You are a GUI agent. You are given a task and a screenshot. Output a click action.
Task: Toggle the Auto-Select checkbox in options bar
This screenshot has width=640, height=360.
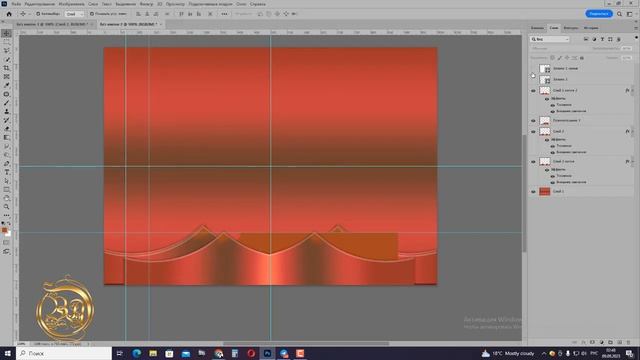coord(38,14)
